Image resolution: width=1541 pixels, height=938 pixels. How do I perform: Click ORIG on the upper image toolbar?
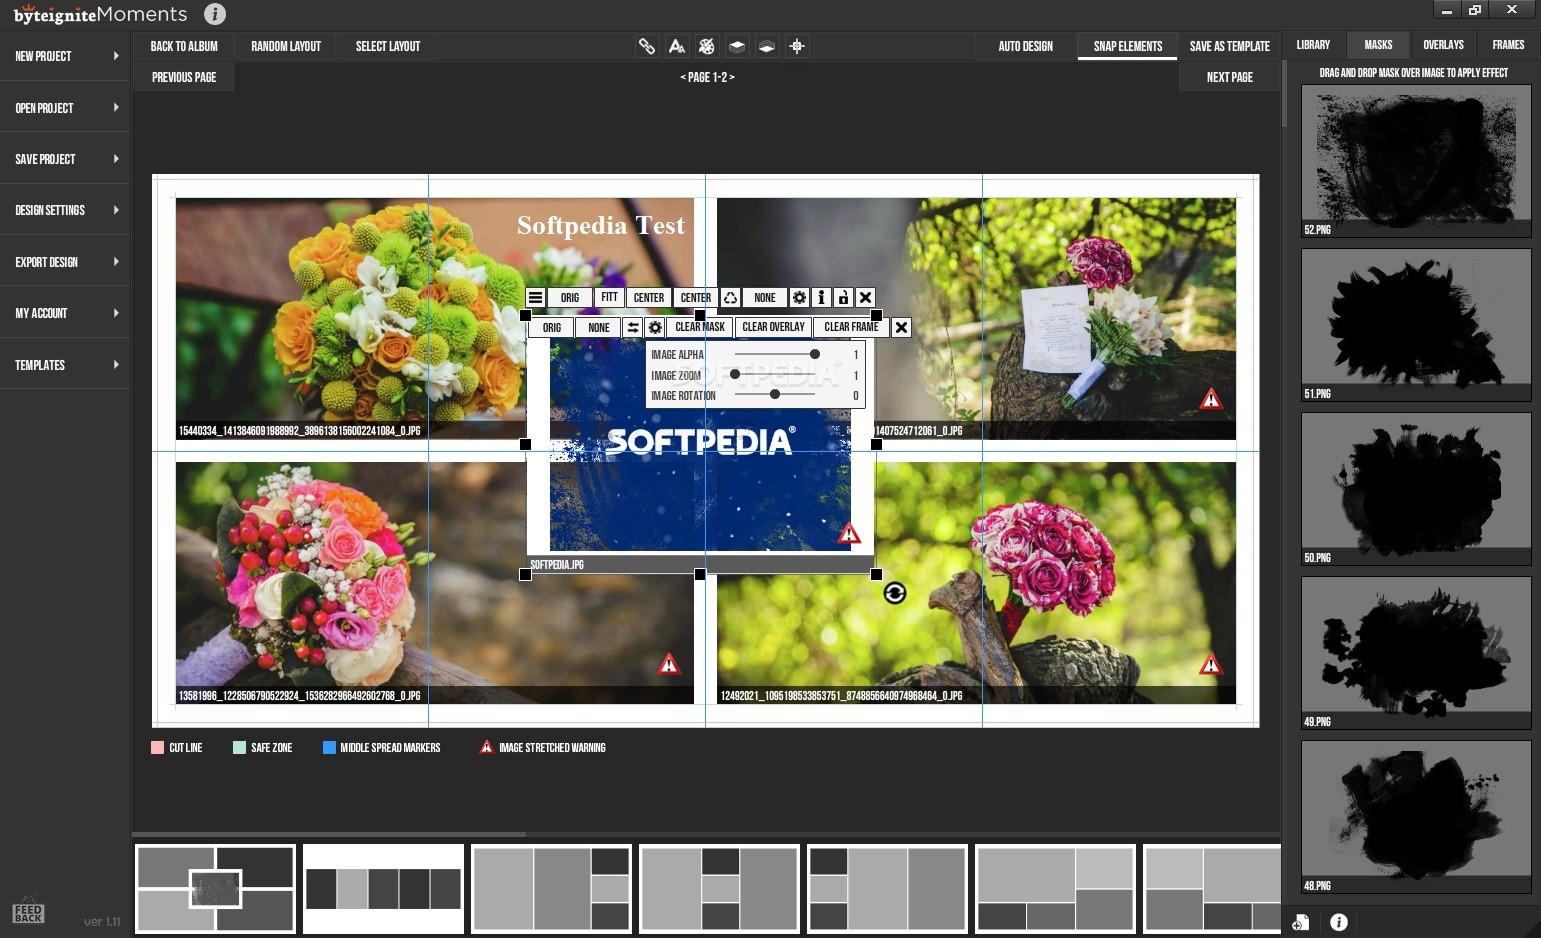point(569,298)
